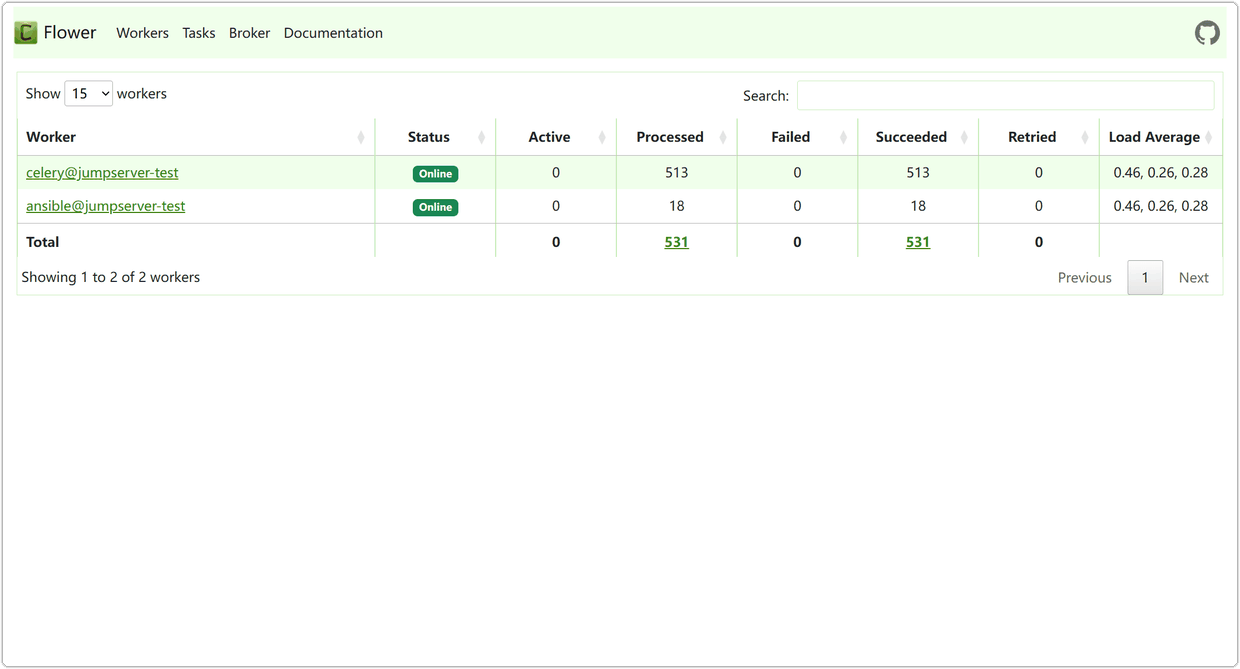Click the Worker column header text
This screenshot has height=669, width=1240.
[x=51, y=137]
